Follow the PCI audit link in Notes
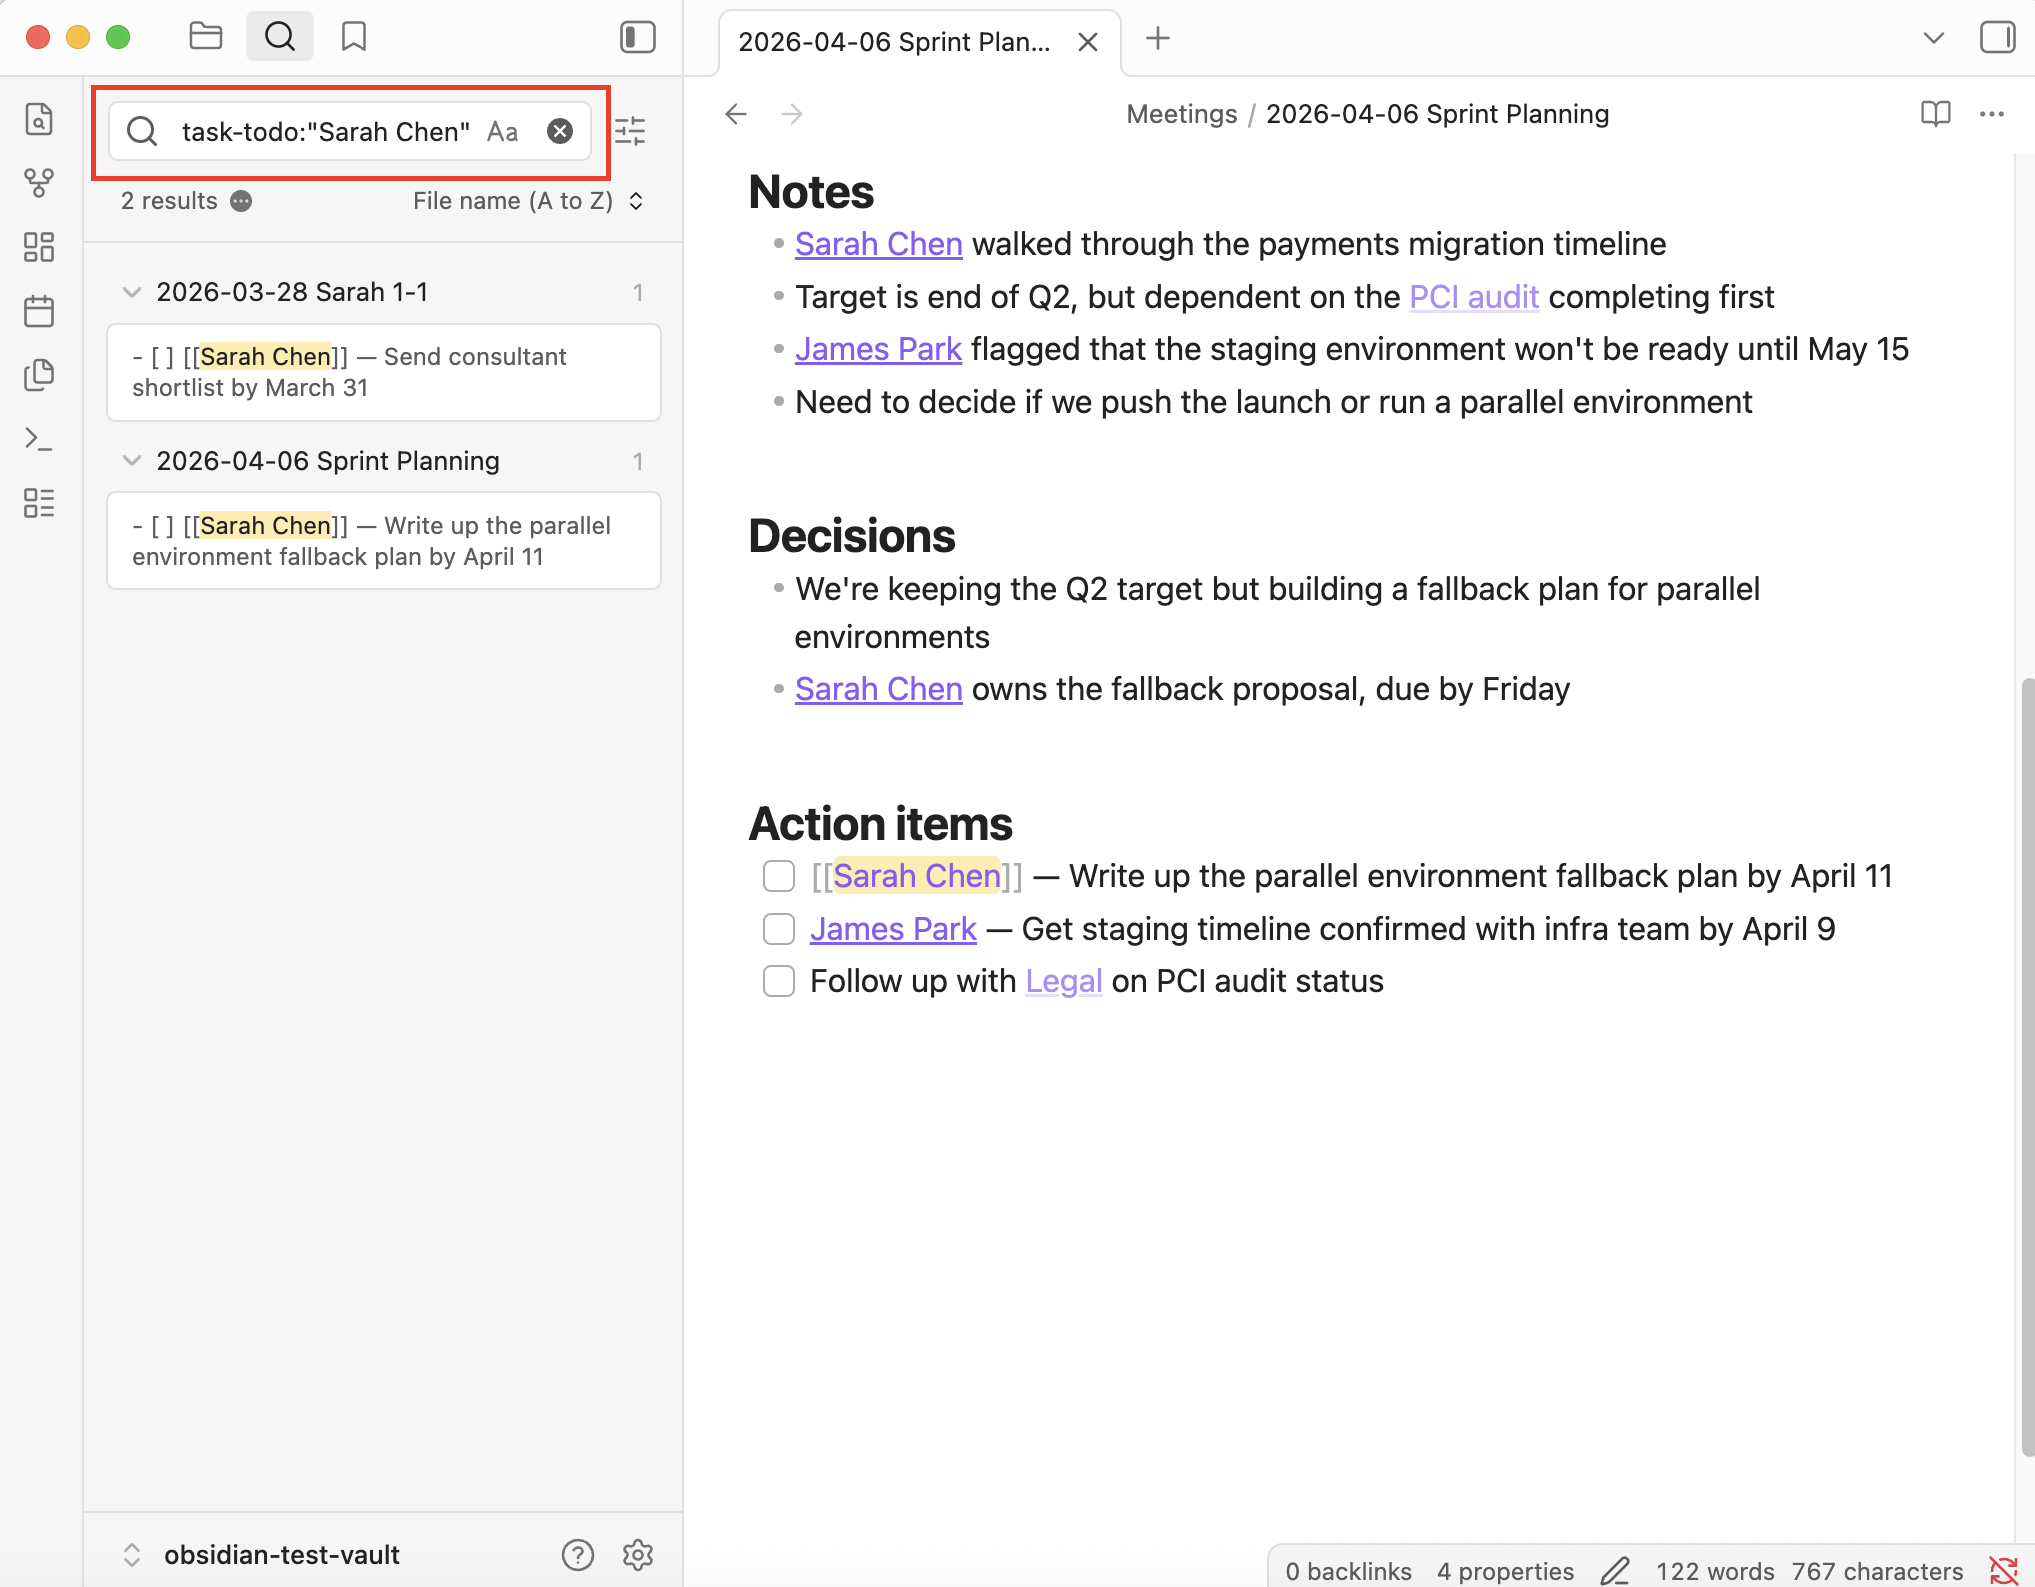2035x1587 pixels. coord(1473,296)
